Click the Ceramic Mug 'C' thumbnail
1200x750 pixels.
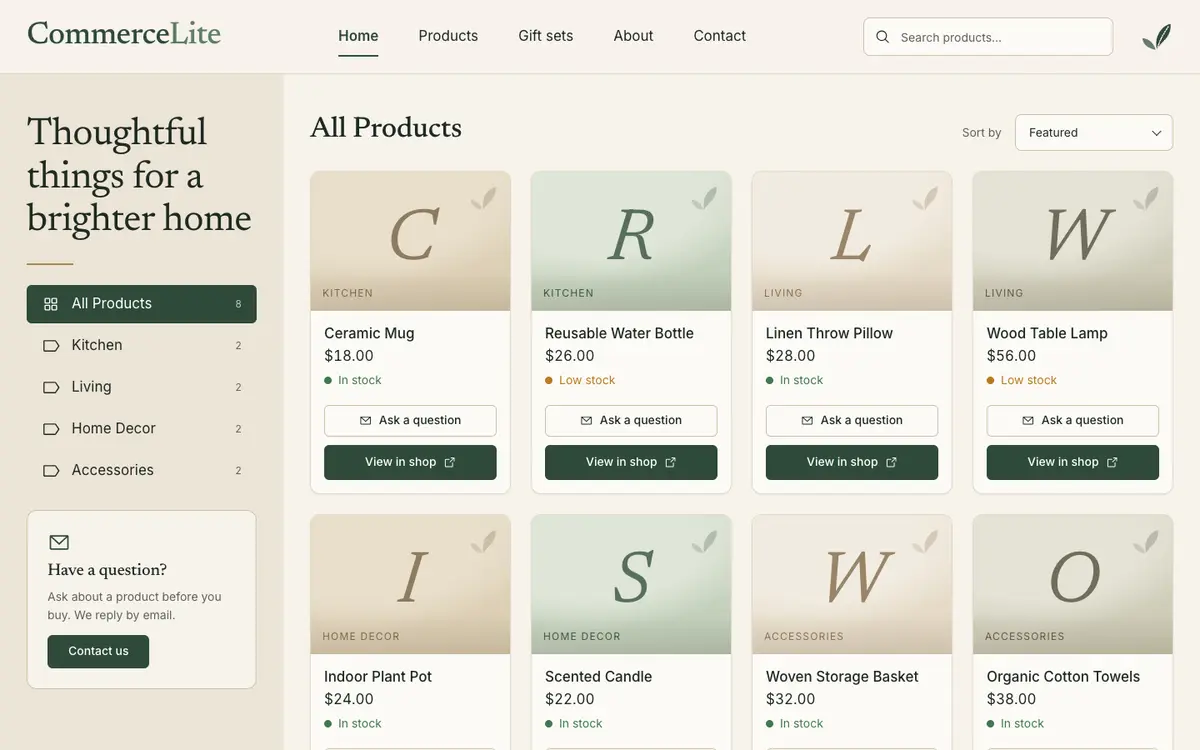pos(410,241)
